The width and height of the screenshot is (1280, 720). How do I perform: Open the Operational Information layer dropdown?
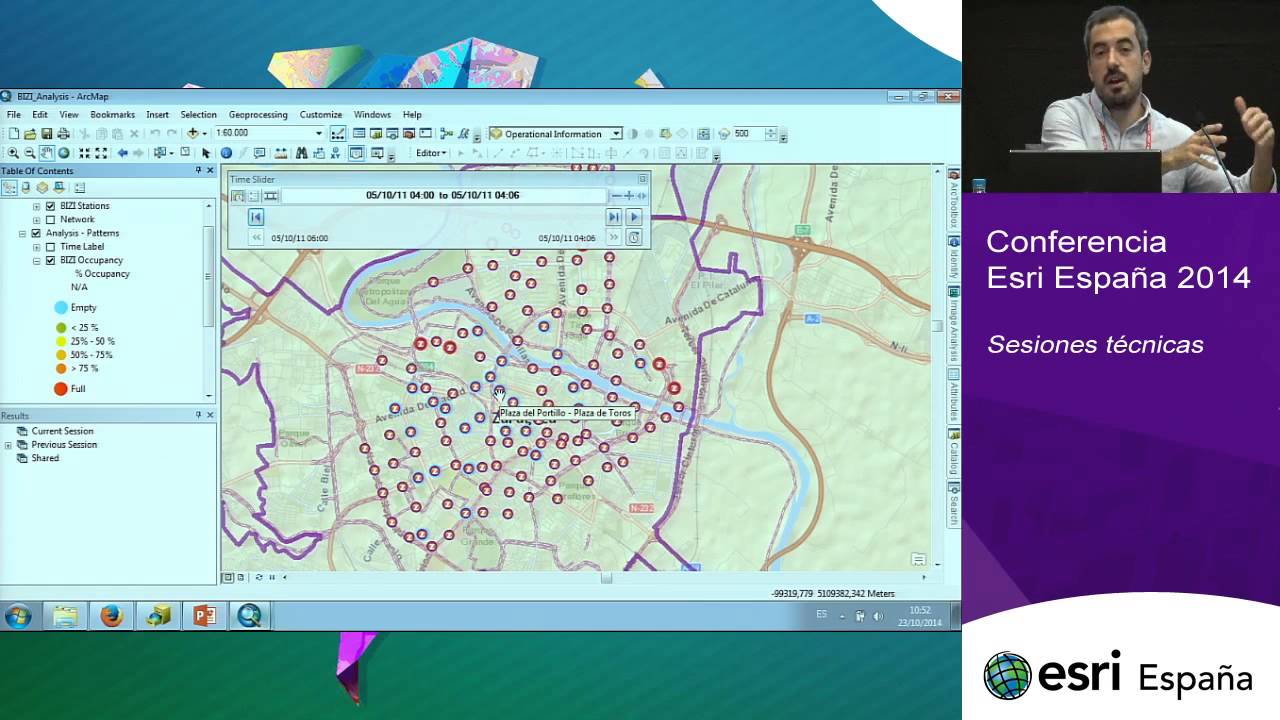pos(616,134)
